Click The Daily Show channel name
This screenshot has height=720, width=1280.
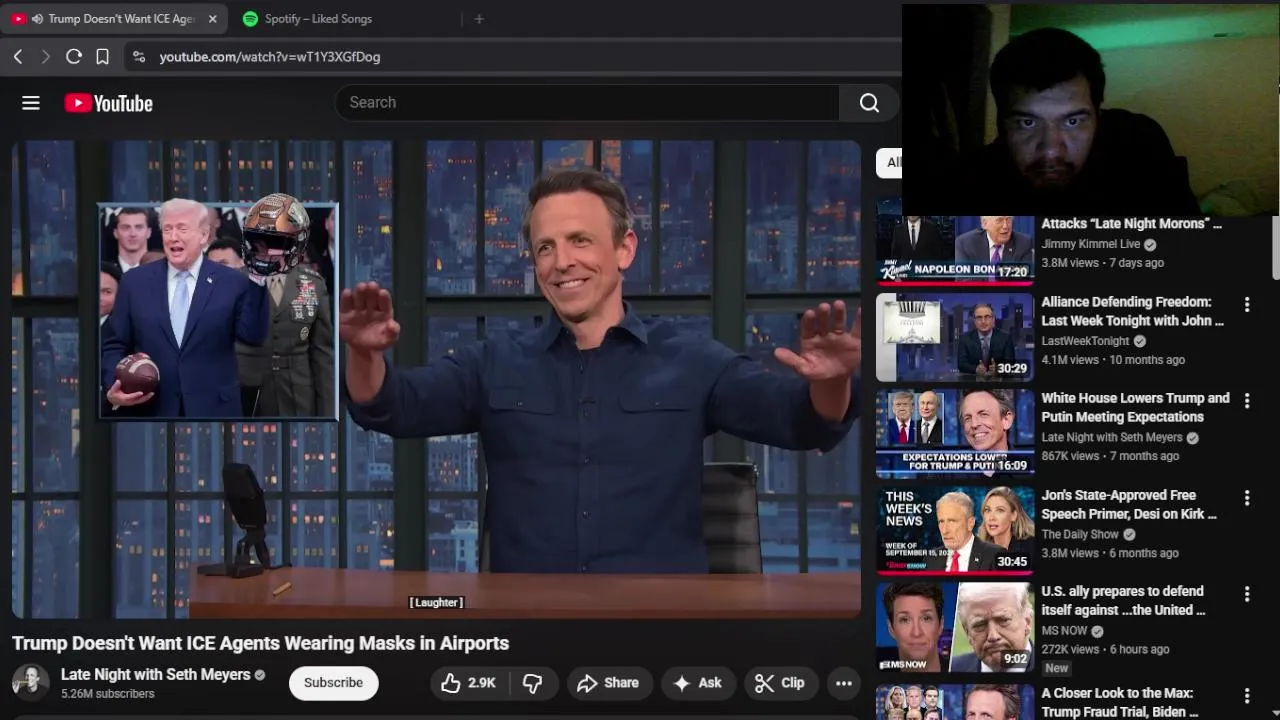1080,534
